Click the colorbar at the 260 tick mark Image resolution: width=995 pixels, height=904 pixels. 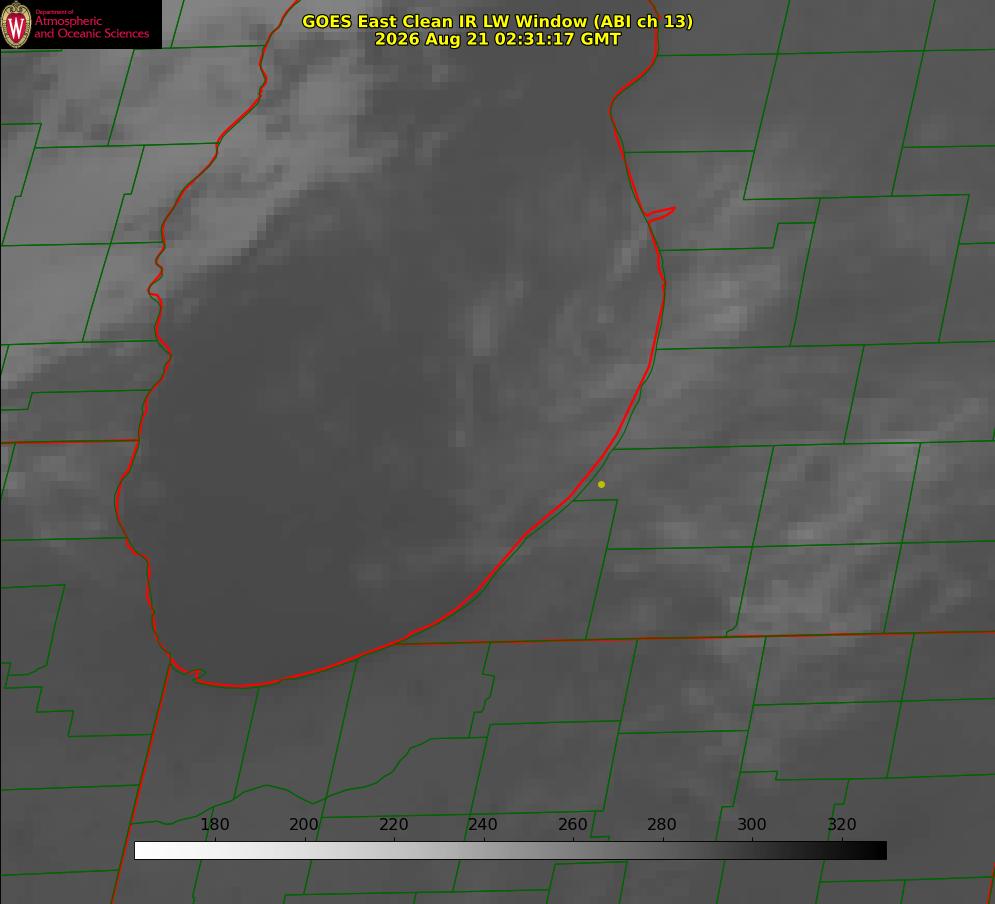(x=573, y=851)
